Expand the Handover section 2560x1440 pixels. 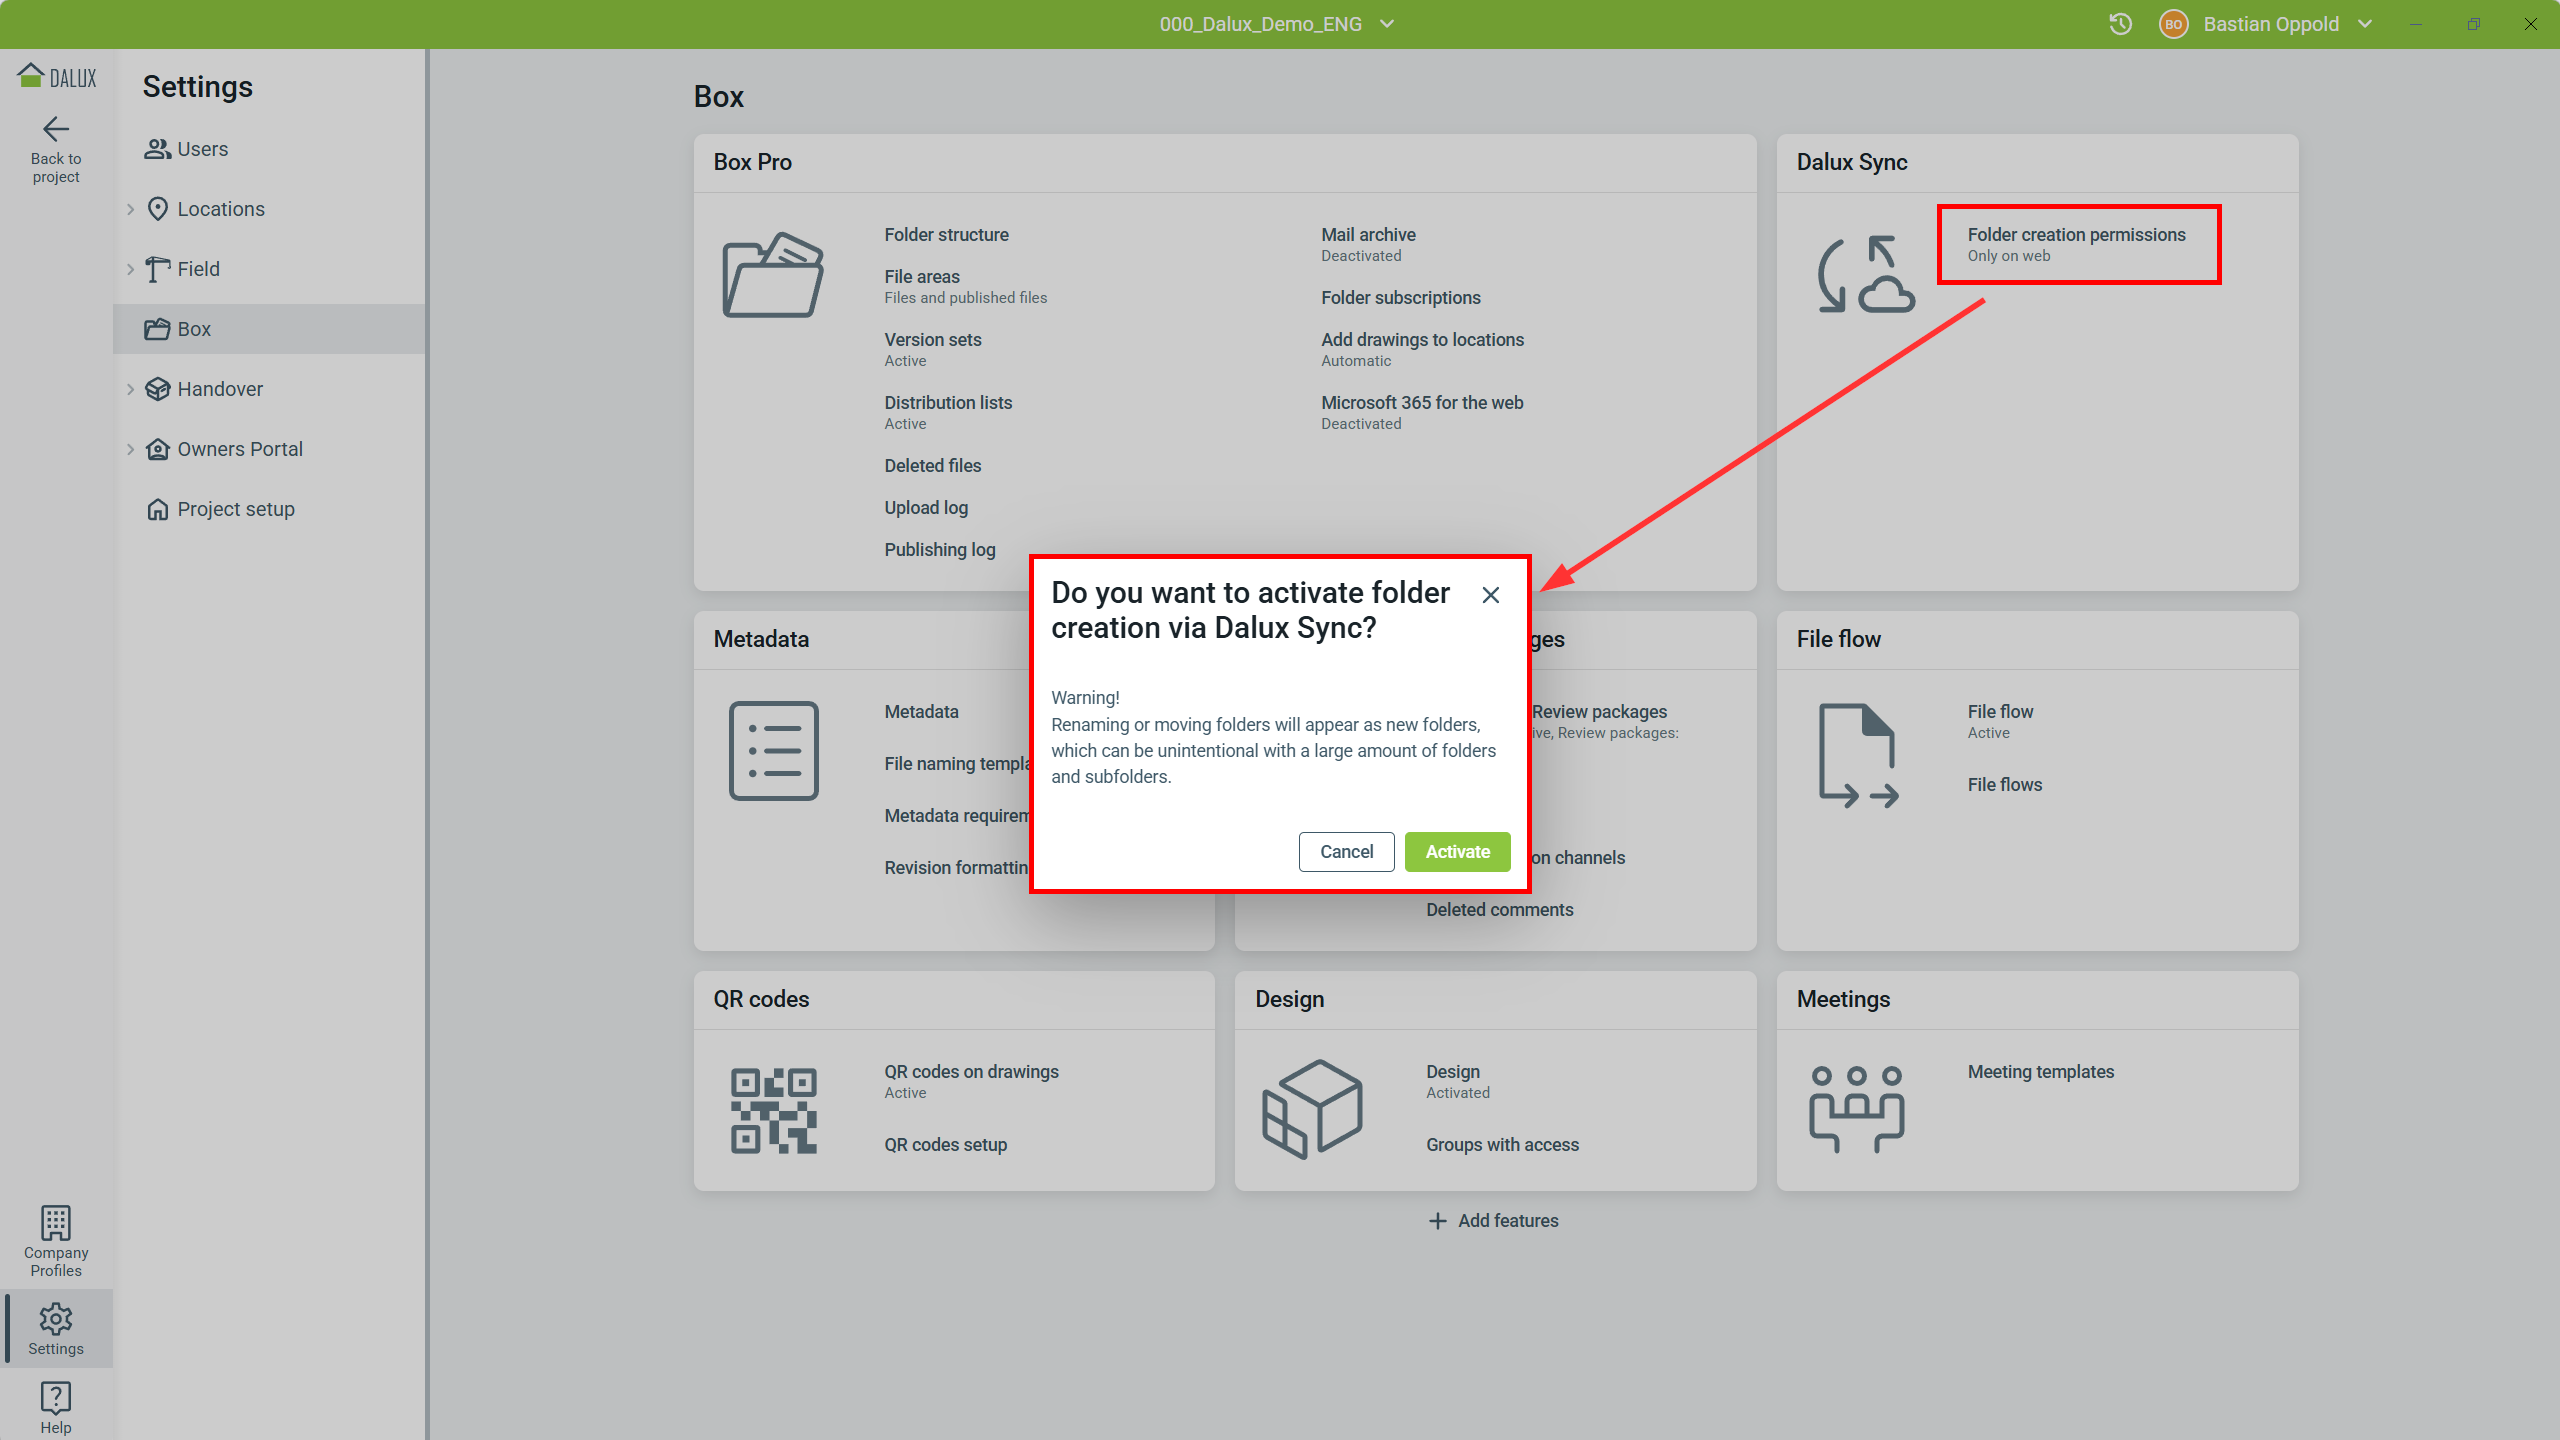[x=131, y=389]
